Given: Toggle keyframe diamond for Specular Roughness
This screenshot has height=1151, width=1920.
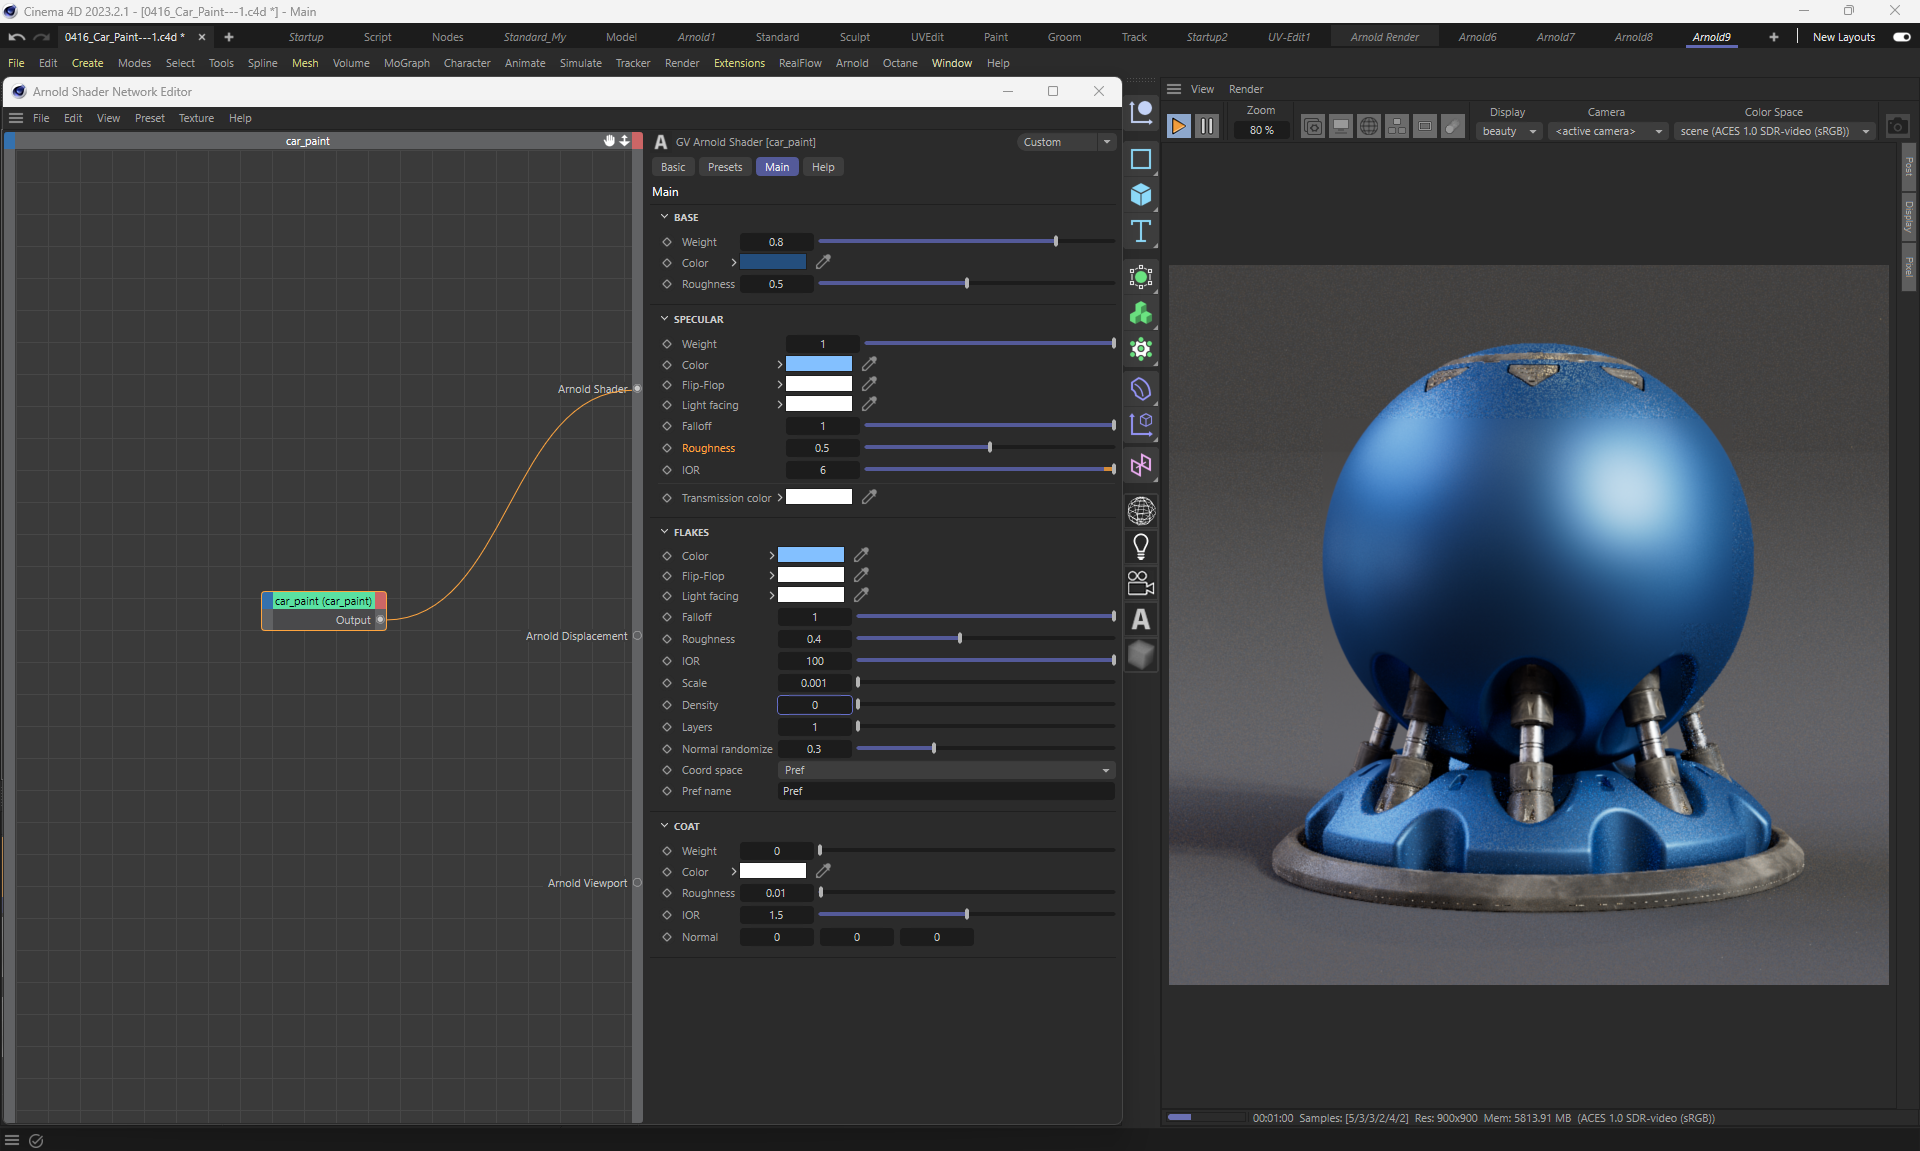Looking at the screenshot, I should (667, 448).
